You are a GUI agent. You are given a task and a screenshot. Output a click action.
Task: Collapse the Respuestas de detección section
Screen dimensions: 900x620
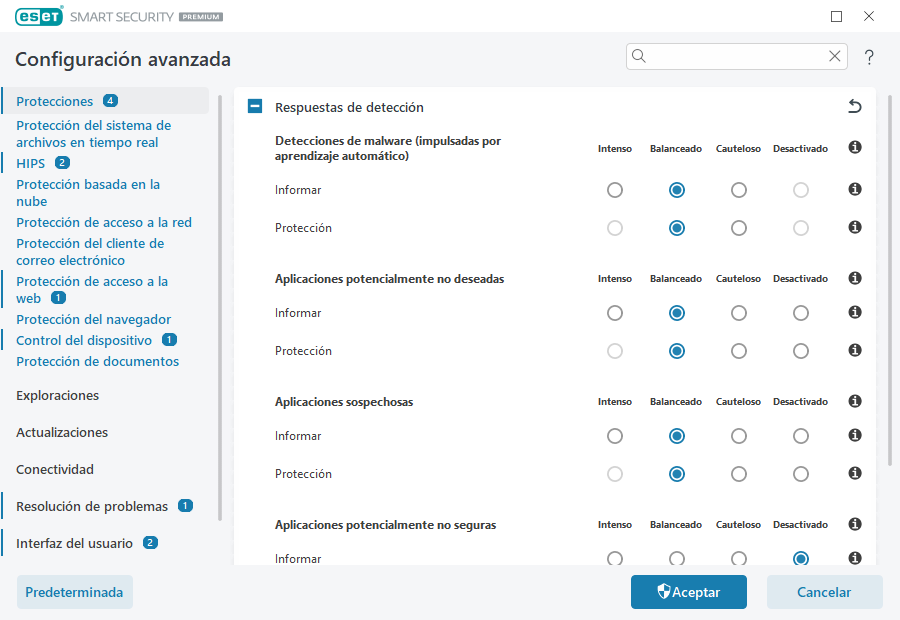(x=254, y=105)
